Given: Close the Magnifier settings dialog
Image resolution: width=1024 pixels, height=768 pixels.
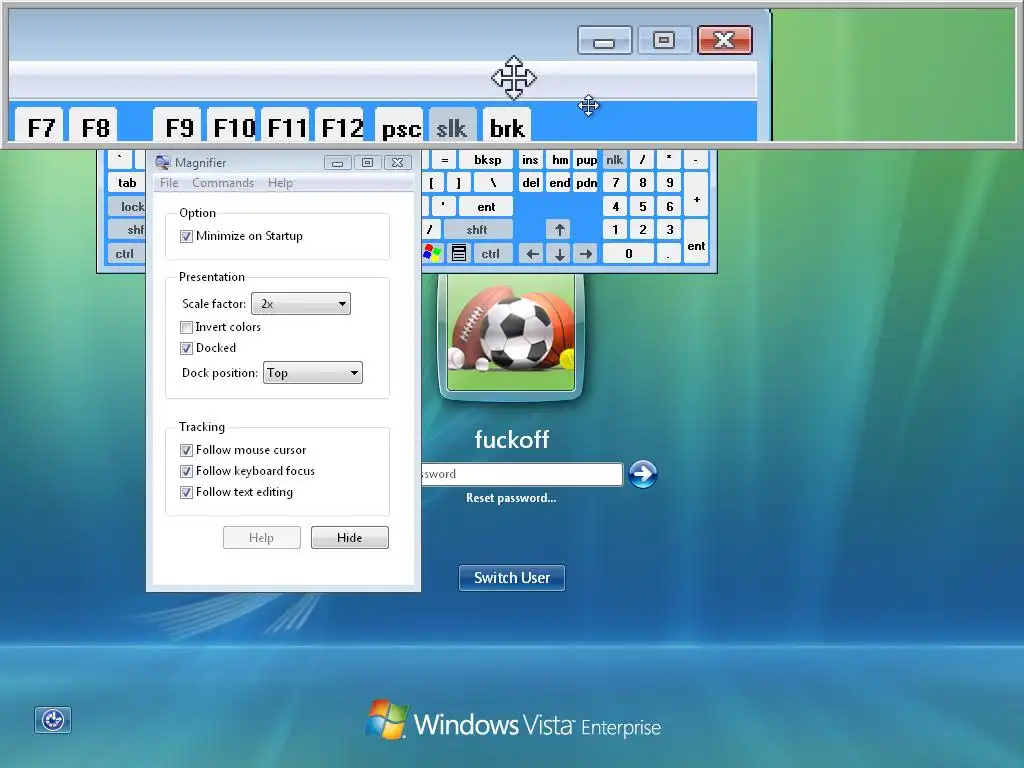Looking at the screenshot, I should click(x=398, y=163).
